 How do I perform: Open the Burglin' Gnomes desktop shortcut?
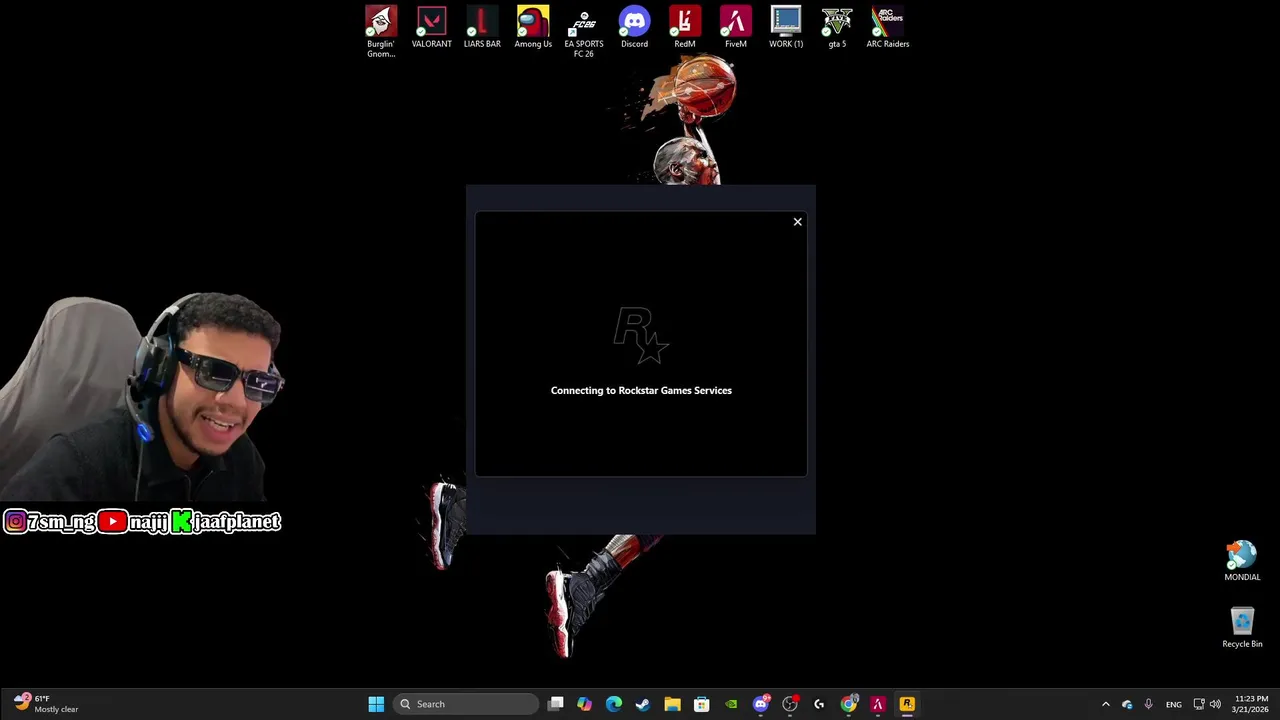pyautogui.click(x=381, y=31)
